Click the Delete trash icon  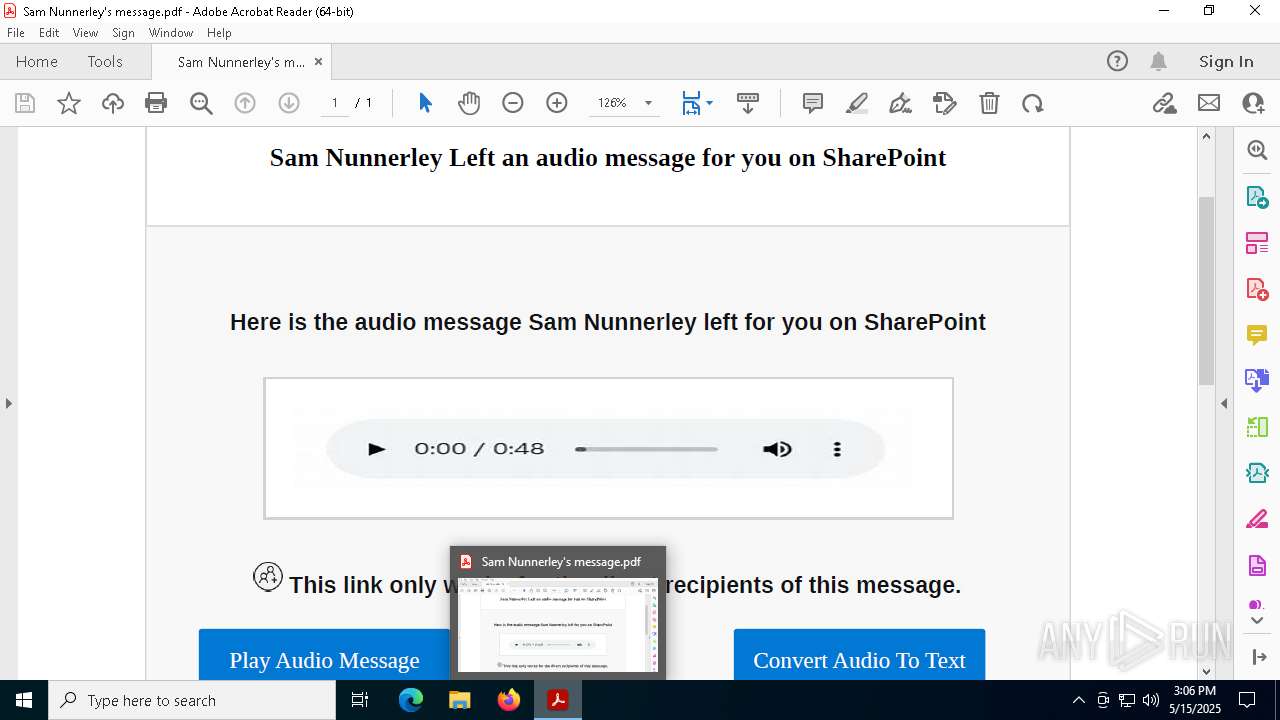[x=989, y=103]
